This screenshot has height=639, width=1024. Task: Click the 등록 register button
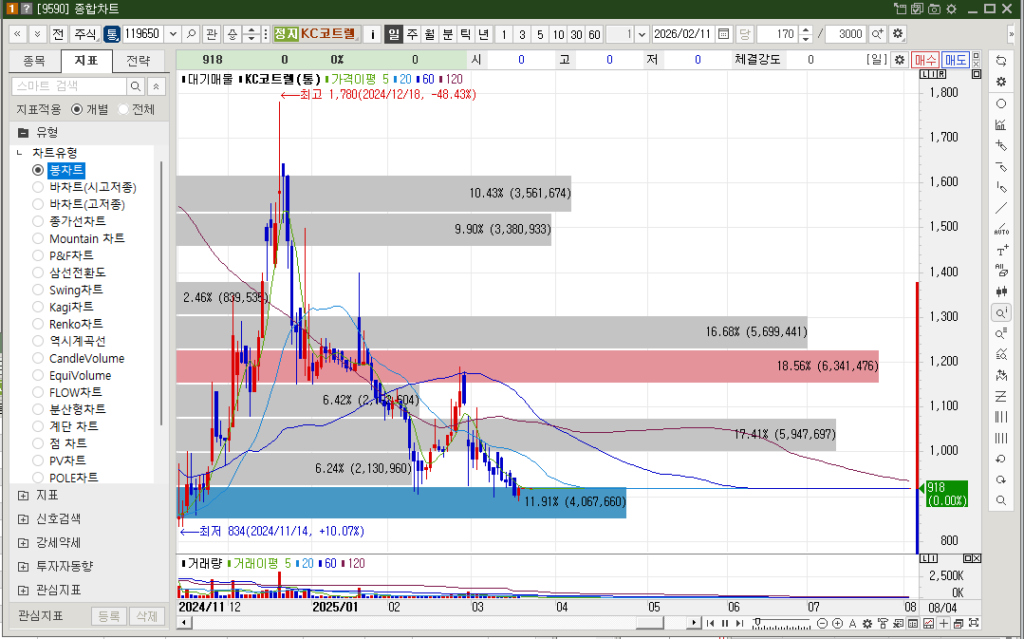tap(108, 616)
